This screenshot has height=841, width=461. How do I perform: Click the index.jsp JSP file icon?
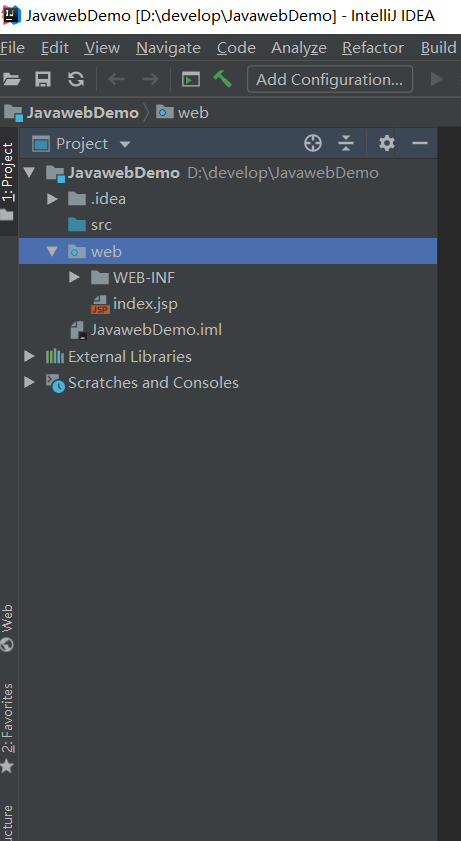coord(100,304)
